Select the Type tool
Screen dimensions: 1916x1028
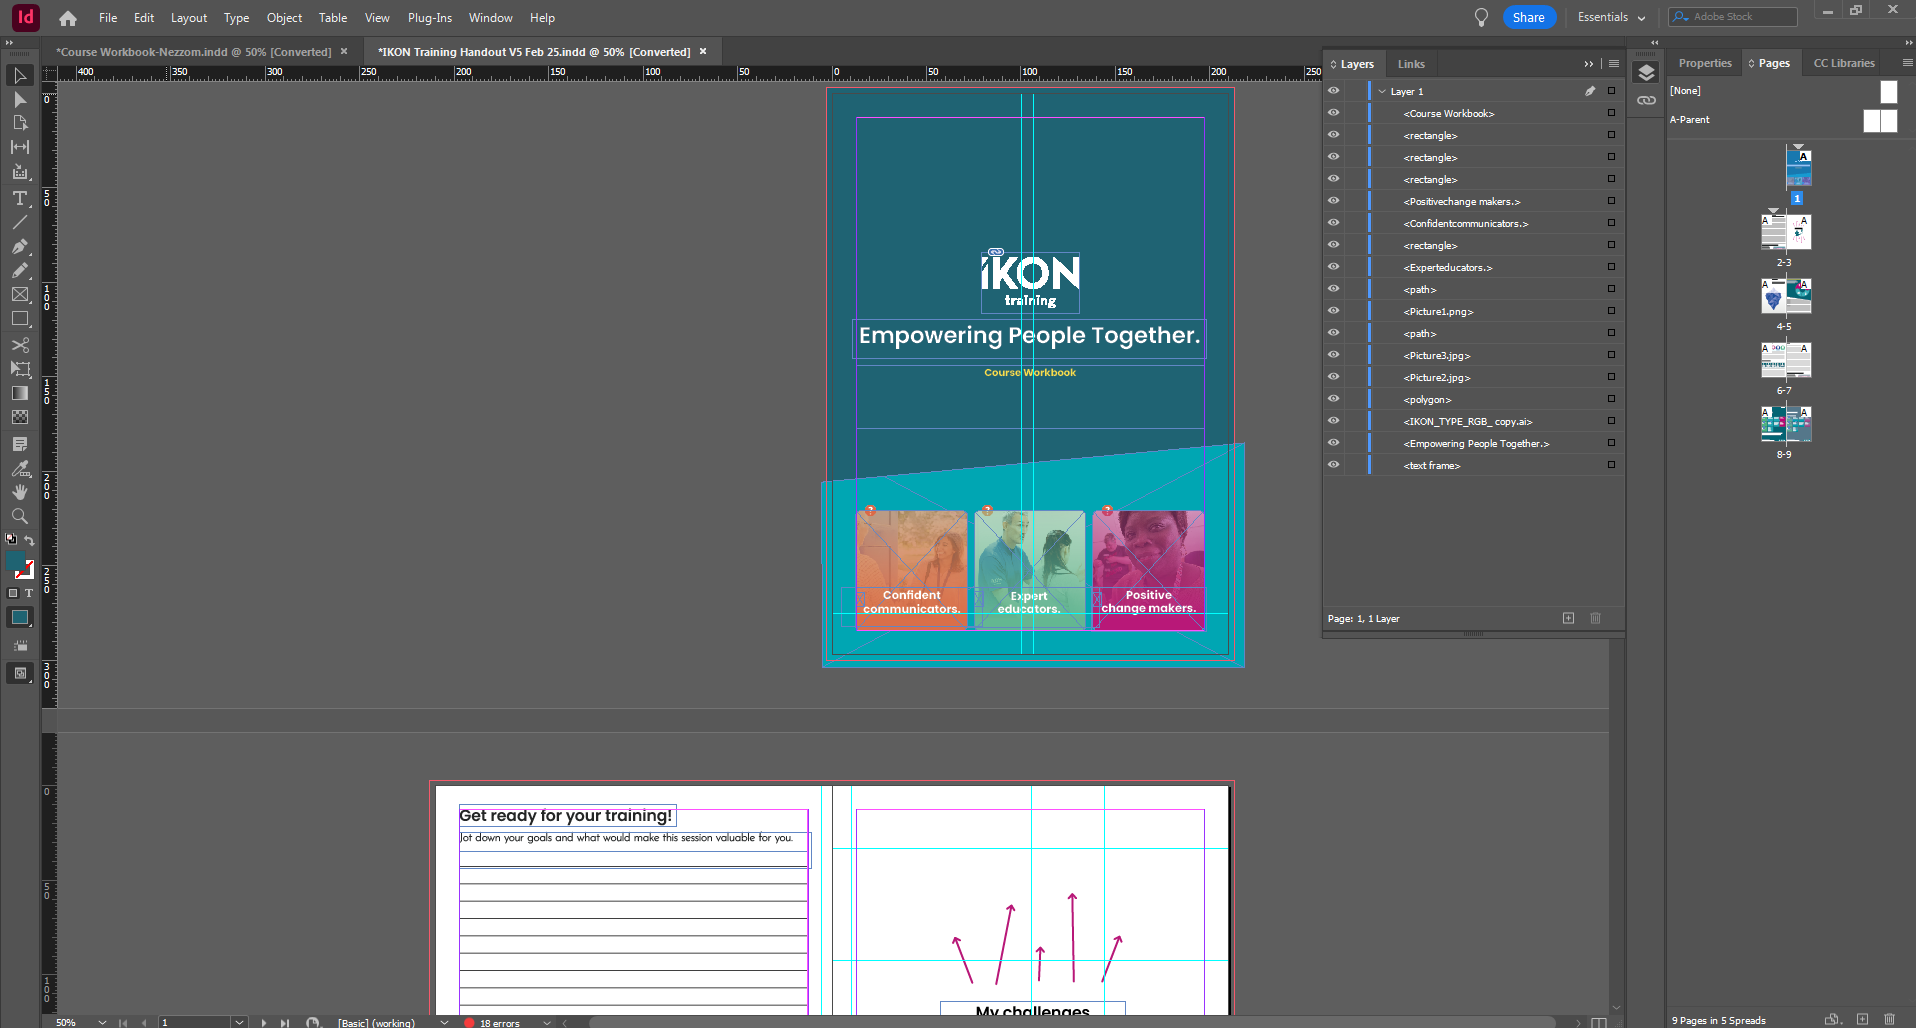tap(19, 198)
